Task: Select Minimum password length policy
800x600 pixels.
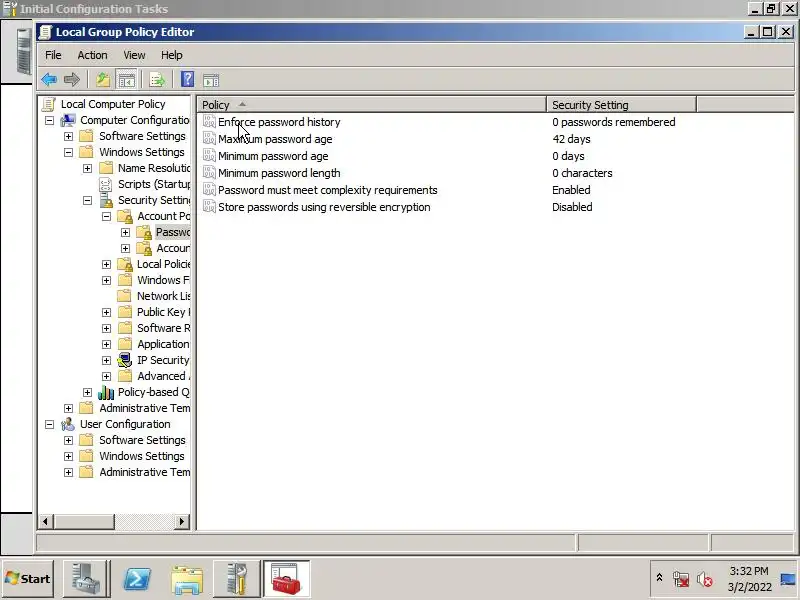Action: point(279,173)
